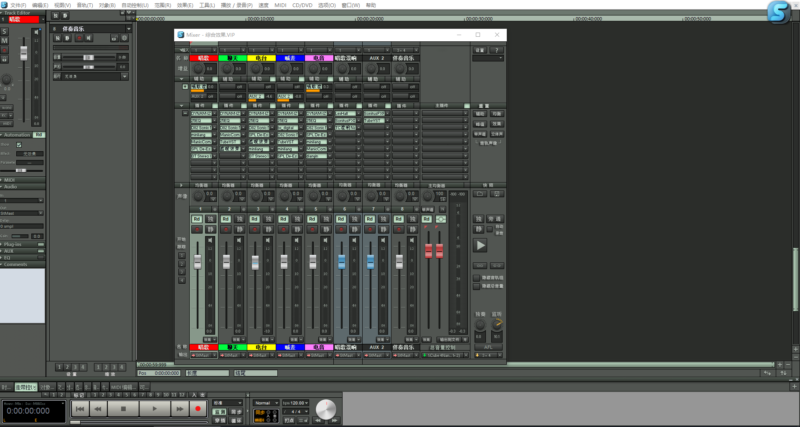Click the blue AUX 2 channel fader

(370, 262)
